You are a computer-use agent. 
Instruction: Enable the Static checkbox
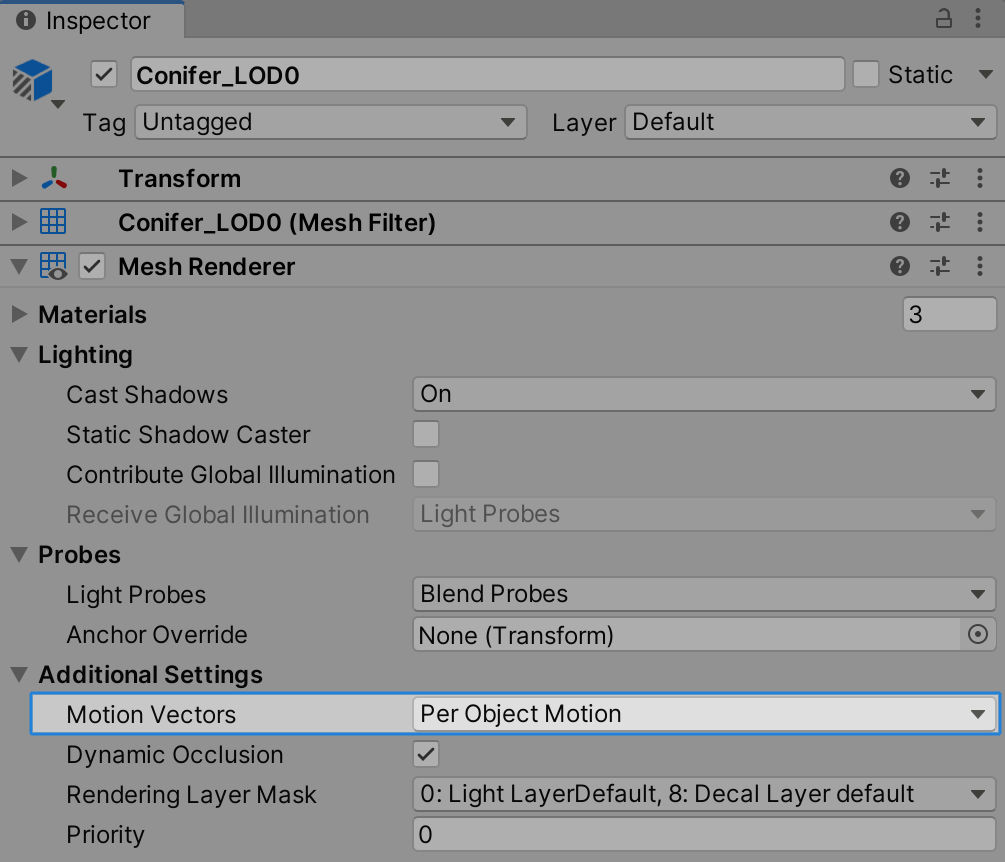tap(866, 75)
